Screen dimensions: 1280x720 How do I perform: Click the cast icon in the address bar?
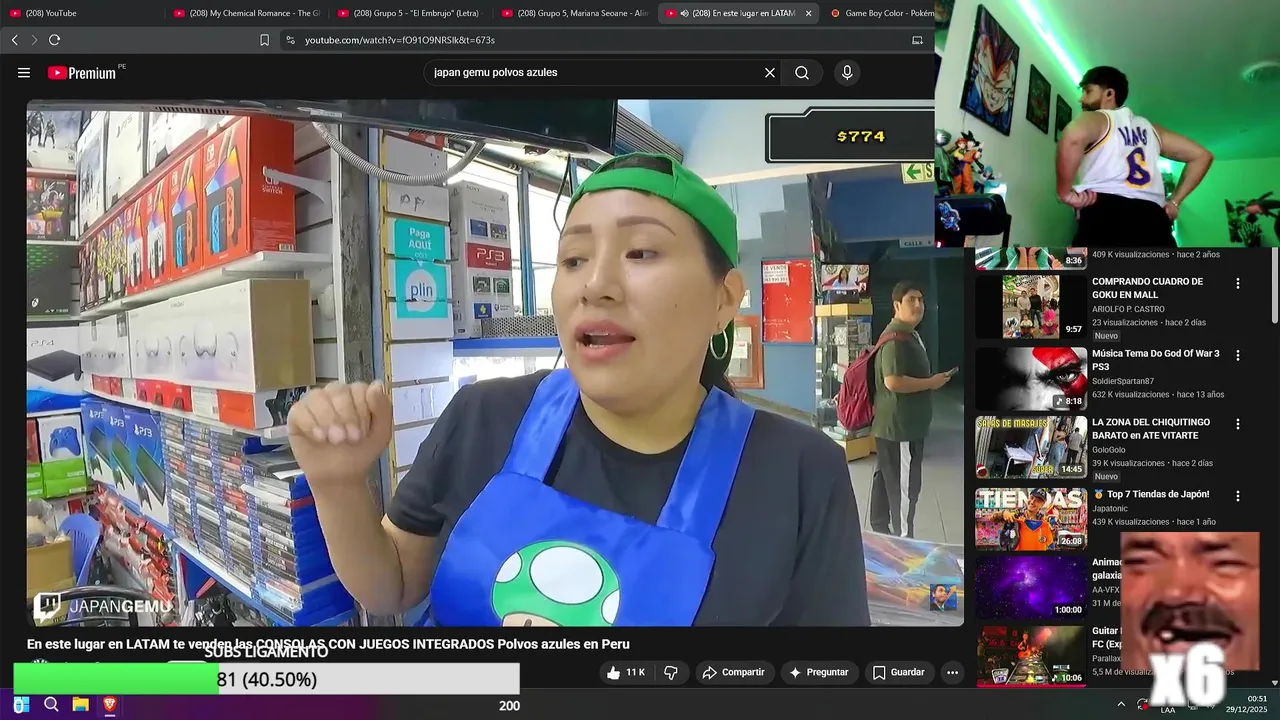[x=917, y=40]
